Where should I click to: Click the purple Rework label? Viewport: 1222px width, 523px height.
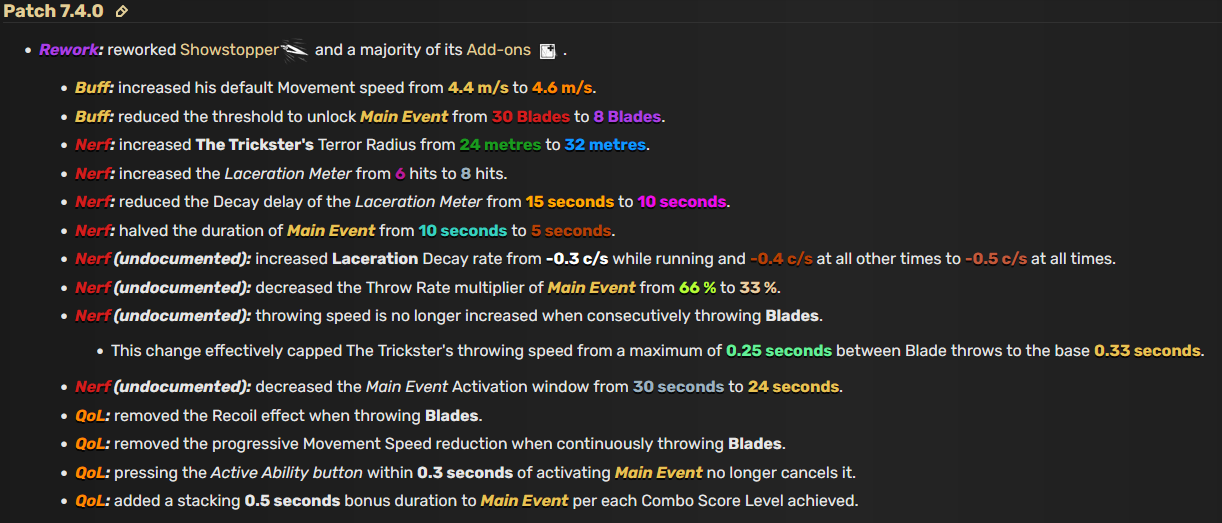[x=70, y=49]
